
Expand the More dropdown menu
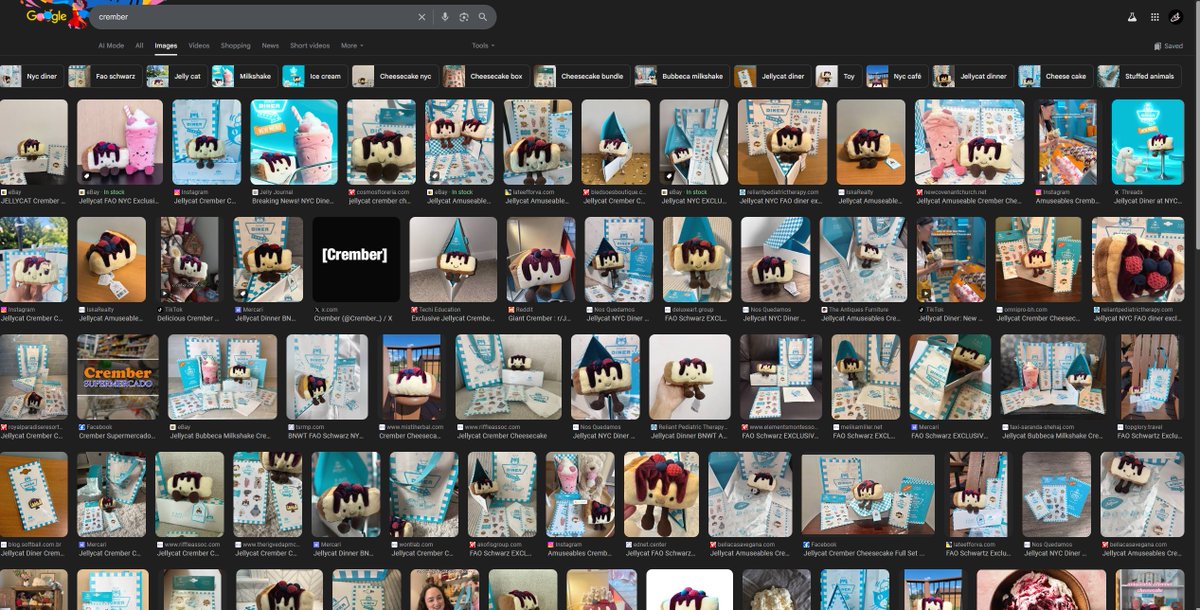352,46
